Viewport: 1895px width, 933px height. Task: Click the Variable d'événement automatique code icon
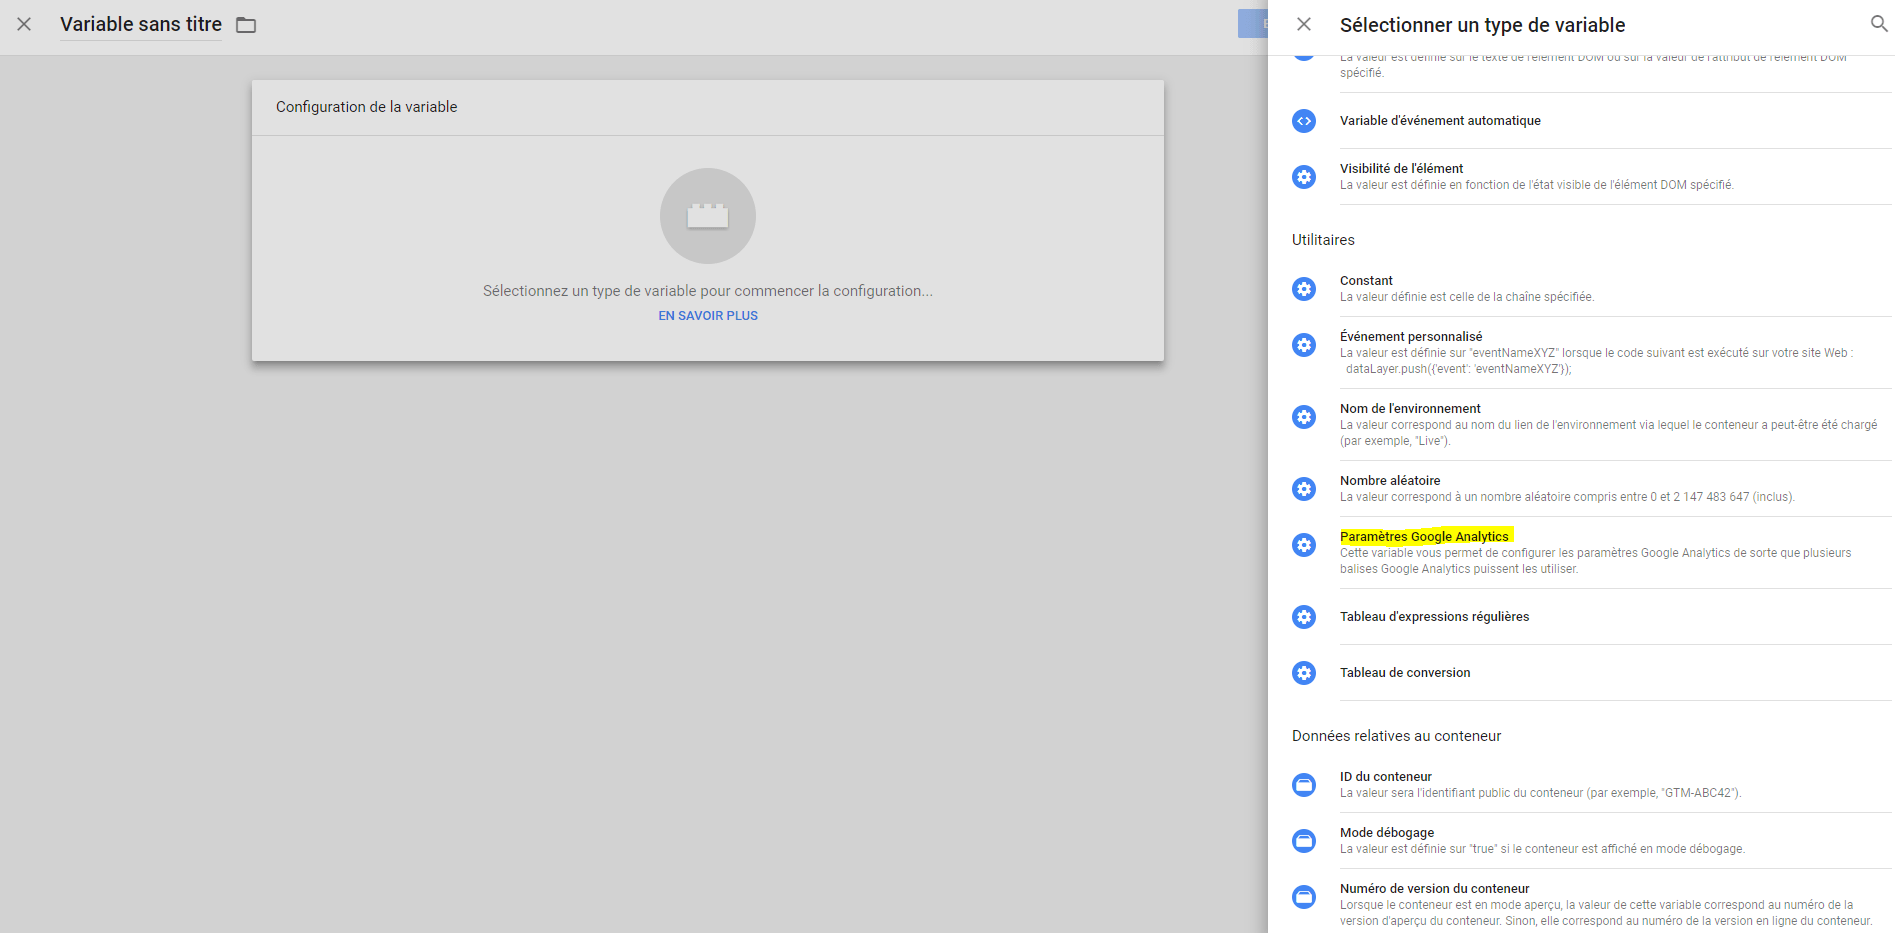coord(1303,120)
